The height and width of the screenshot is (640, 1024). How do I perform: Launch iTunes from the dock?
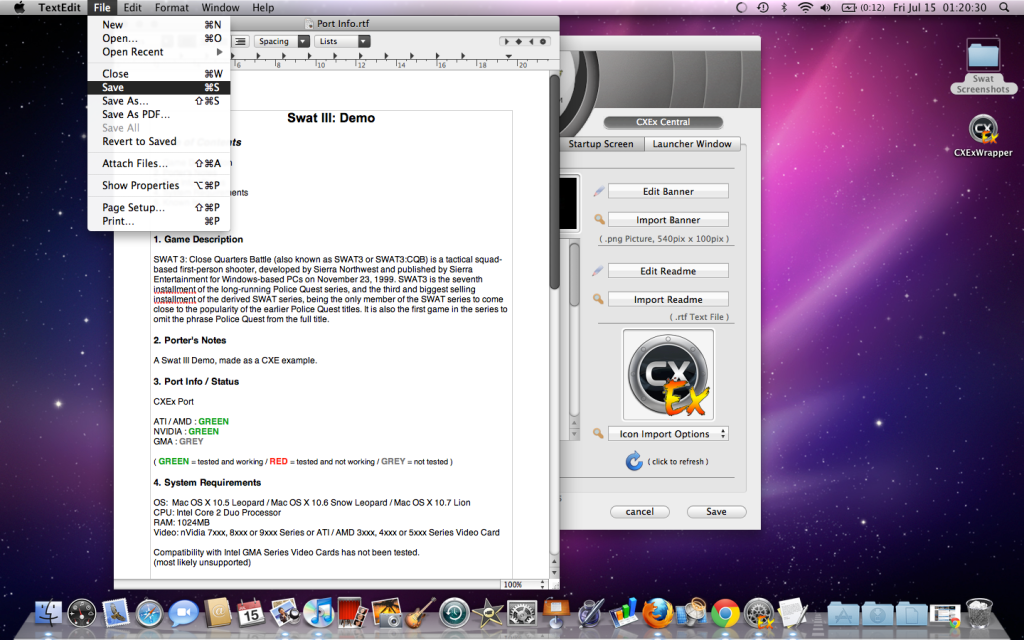pos(319,613)
